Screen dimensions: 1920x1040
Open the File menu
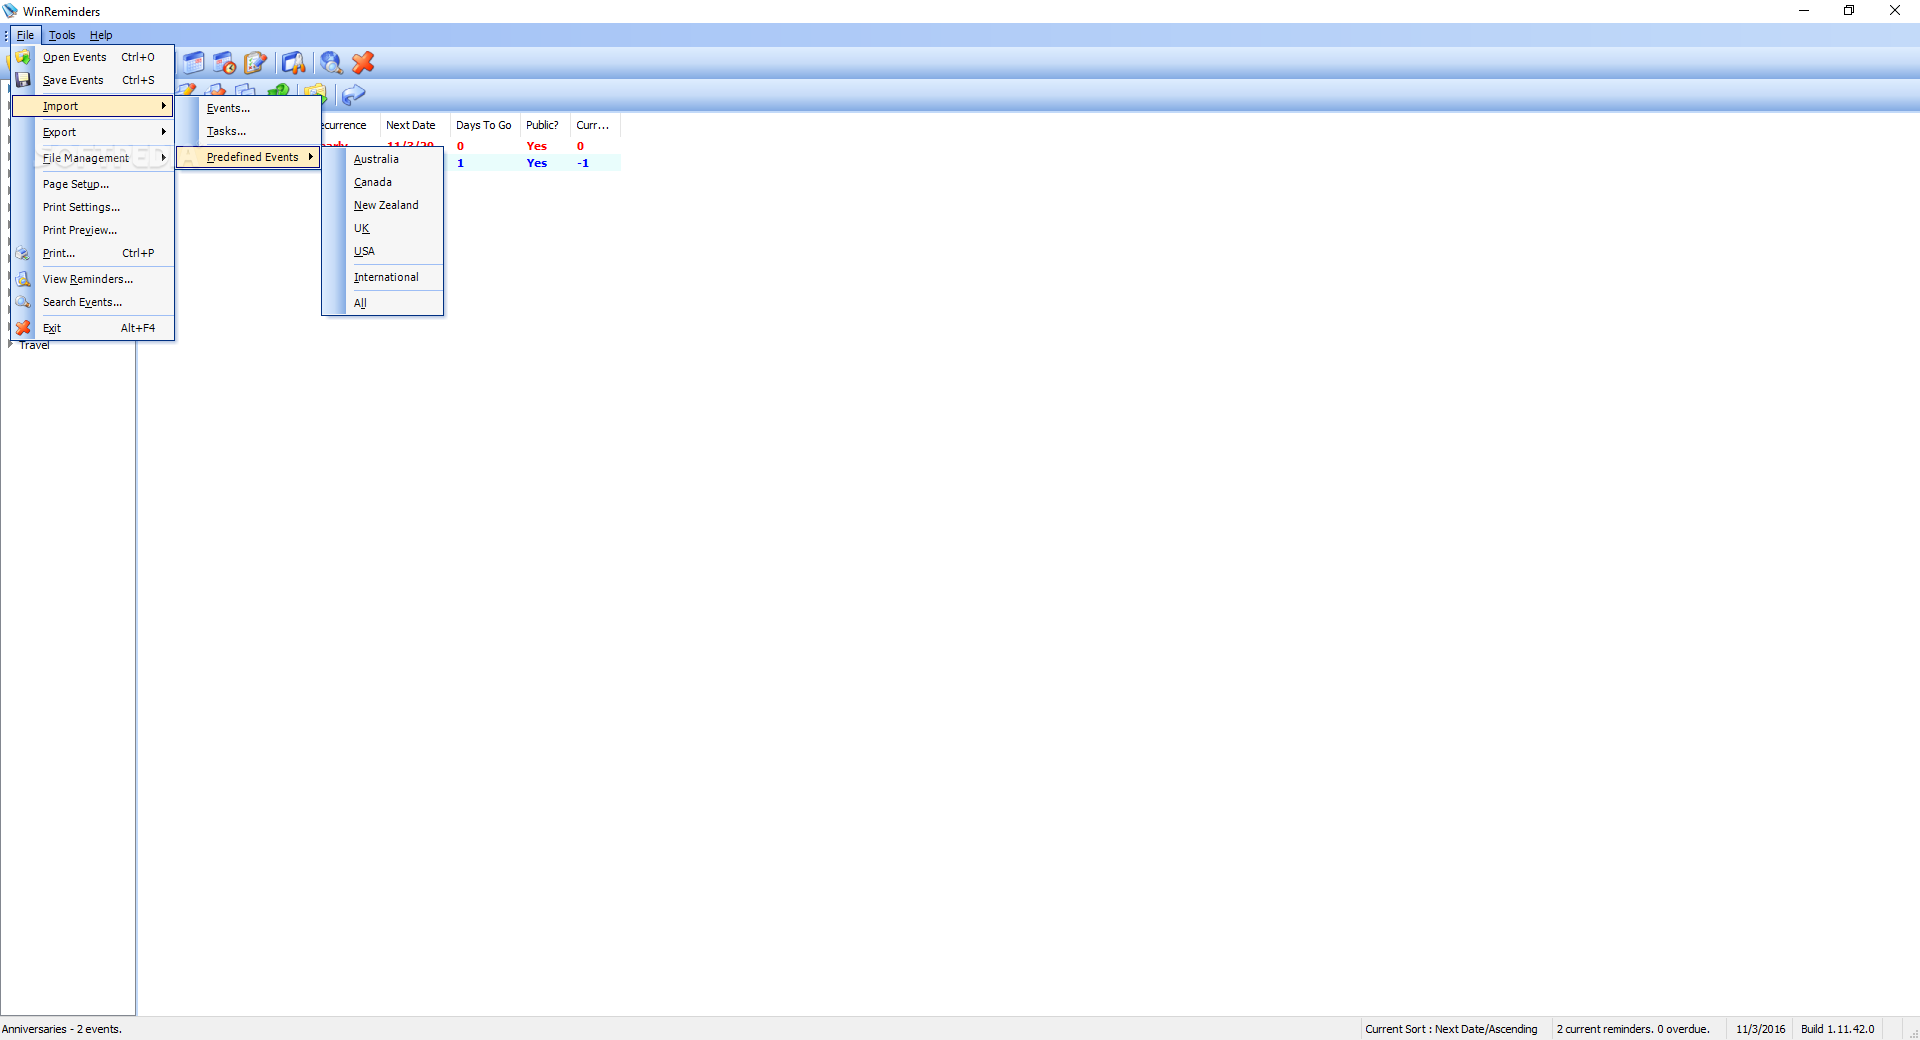click(25, 35)
